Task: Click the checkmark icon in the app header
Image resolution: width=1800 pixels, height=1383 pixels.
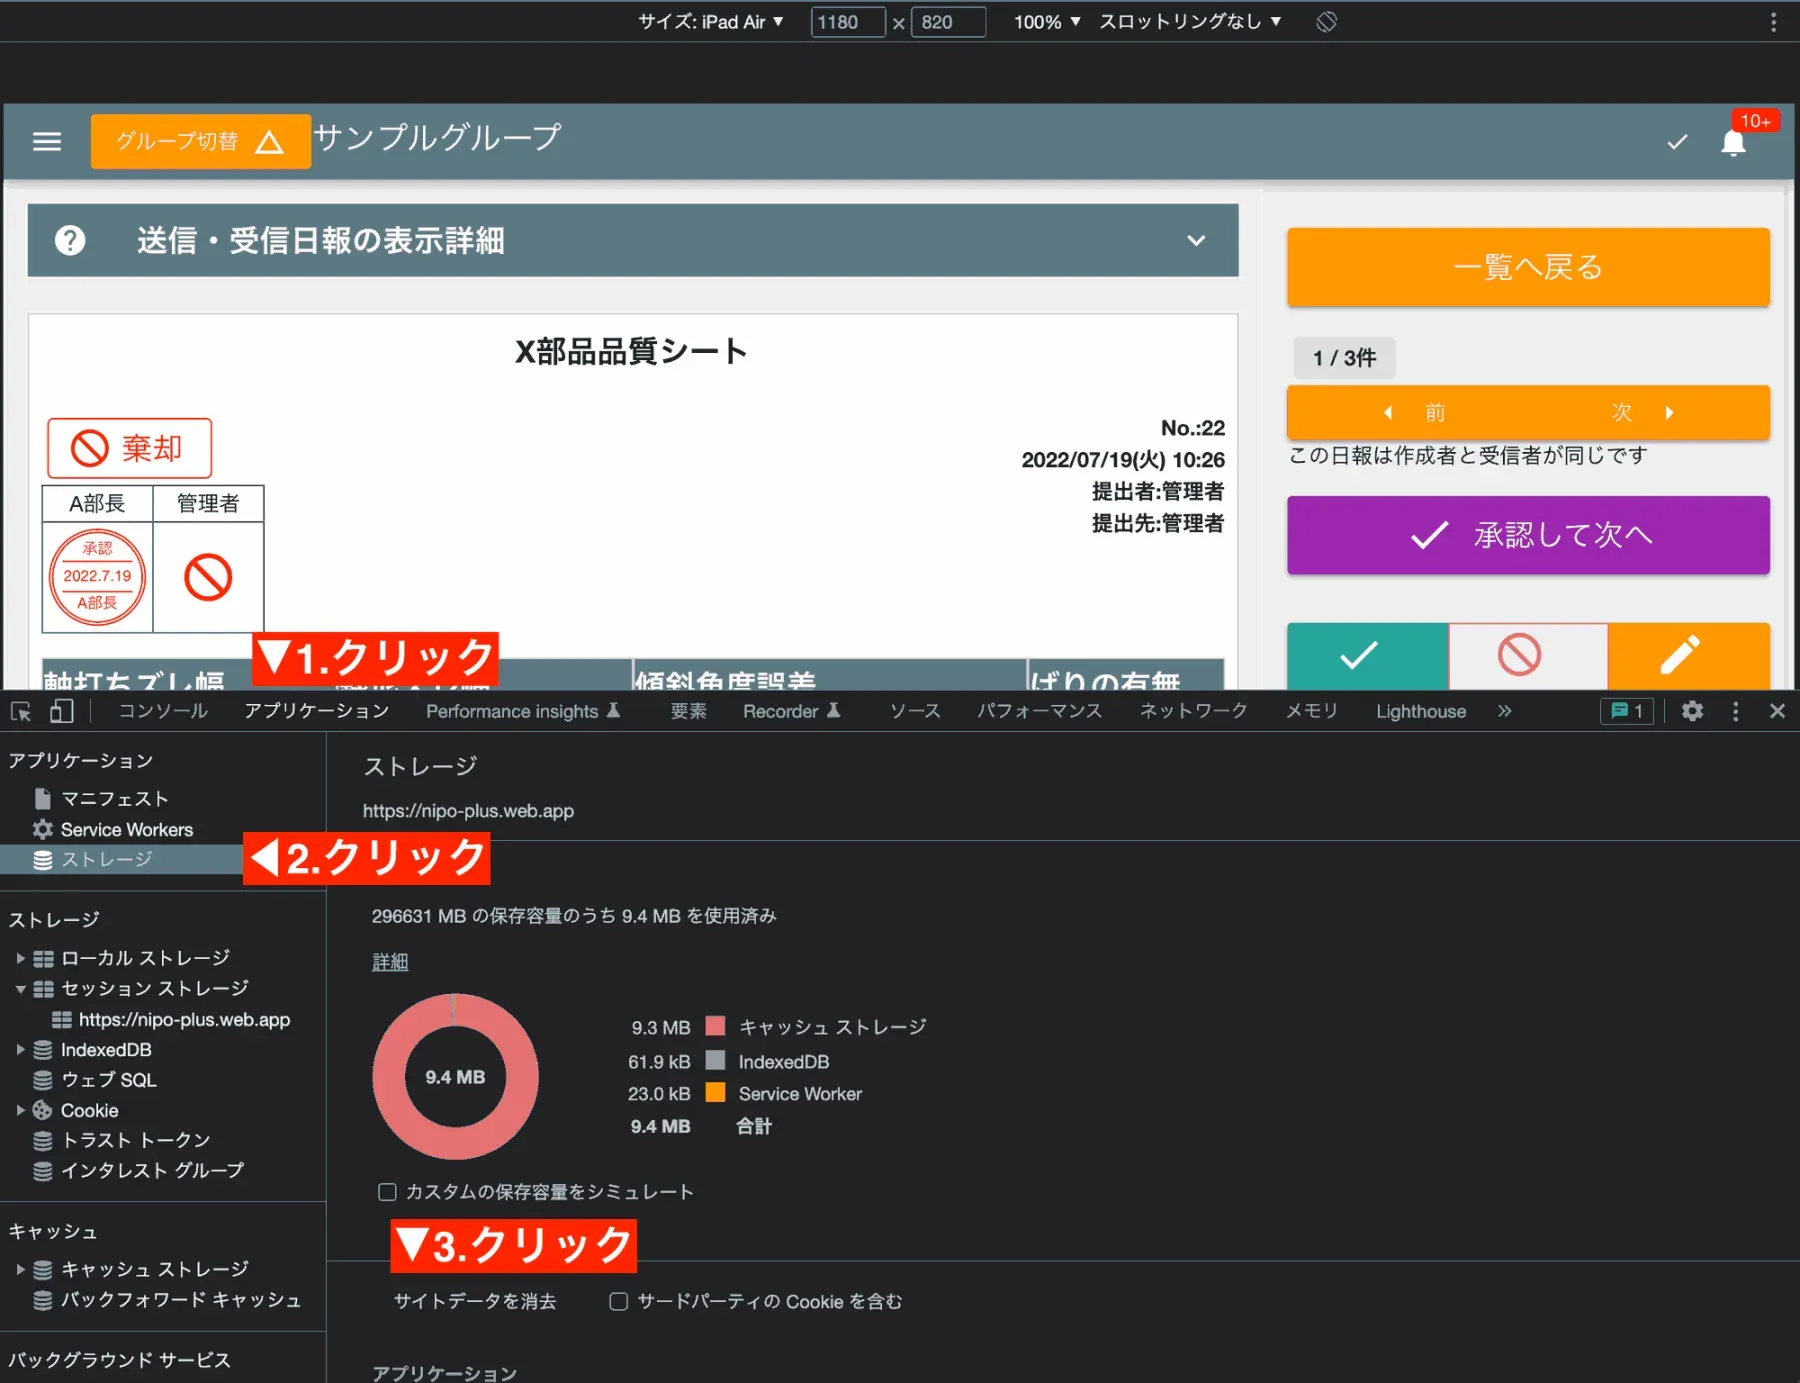Action: (1677, 143)
